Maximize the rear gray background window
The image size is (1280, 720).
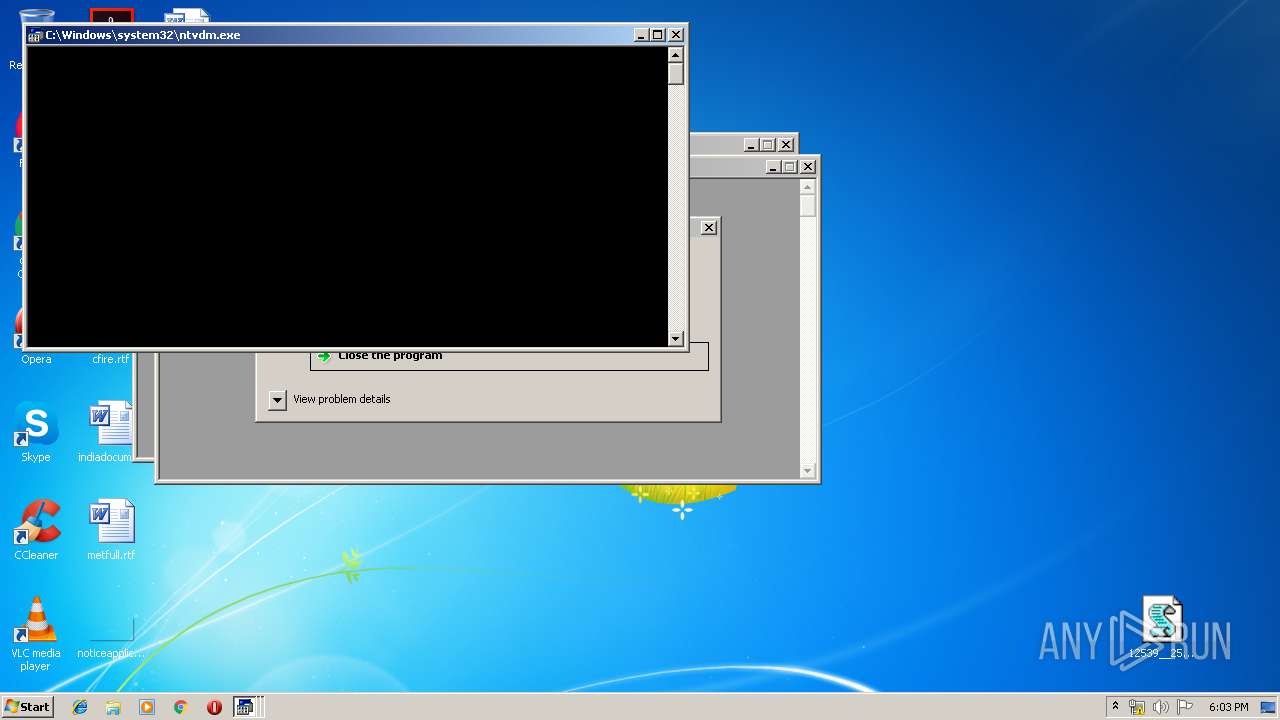pyautogui.click(x=768, y=145)
